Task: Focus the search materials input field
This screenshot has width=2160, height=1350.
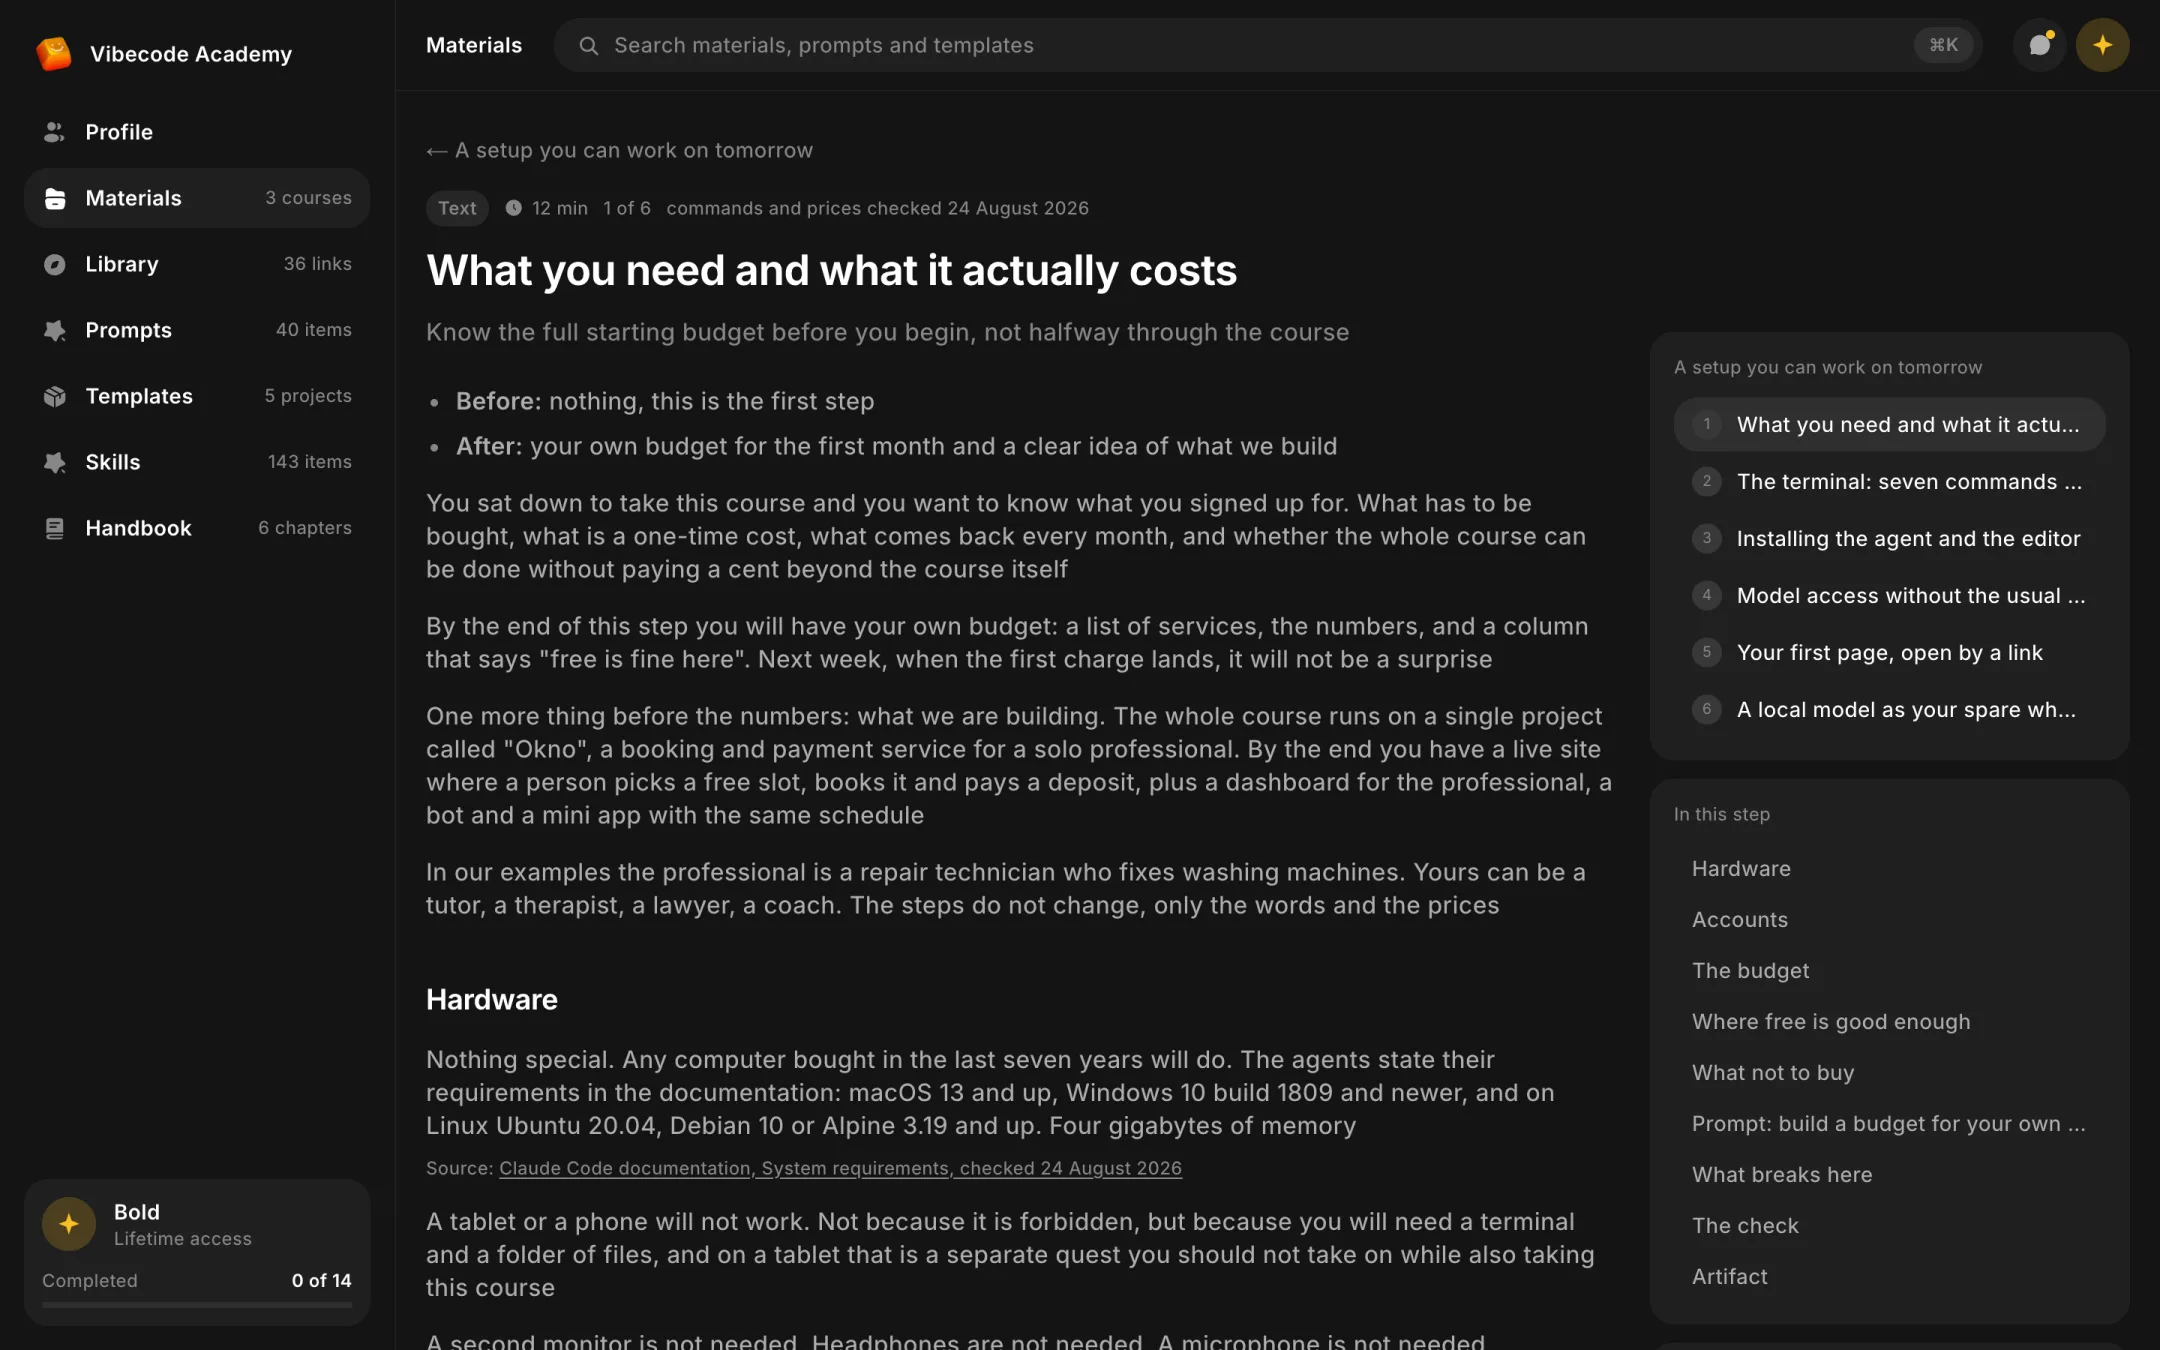Action: click(1267, 45)
